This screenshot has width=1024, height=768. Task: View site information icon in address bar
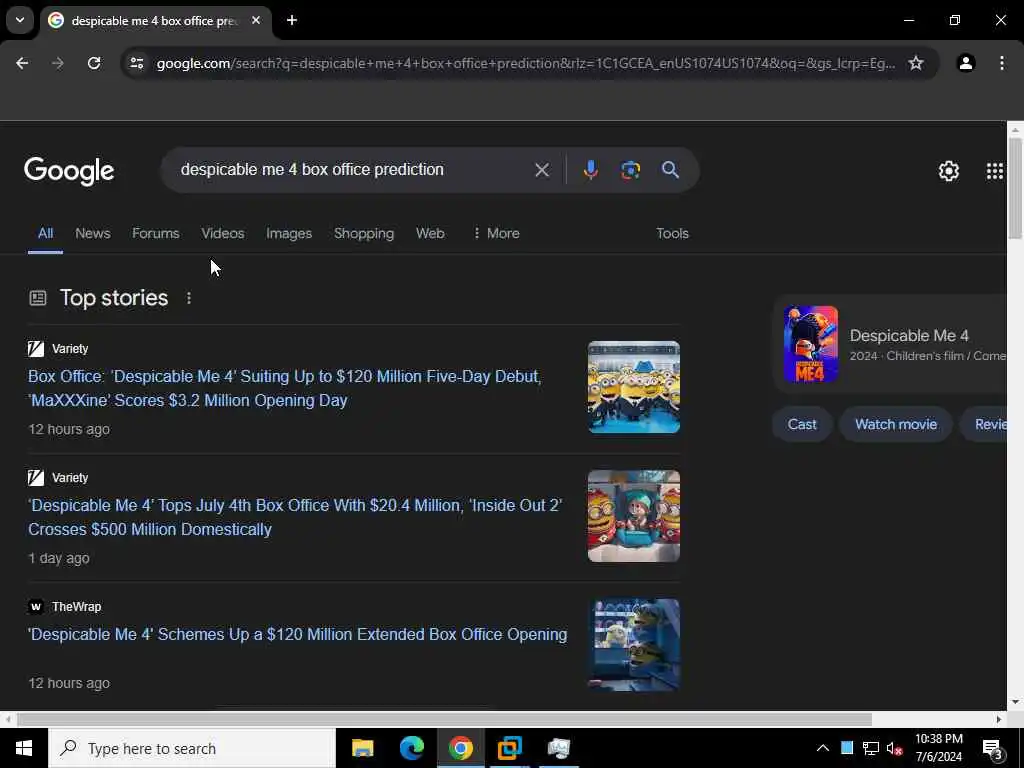pos(136,63)
